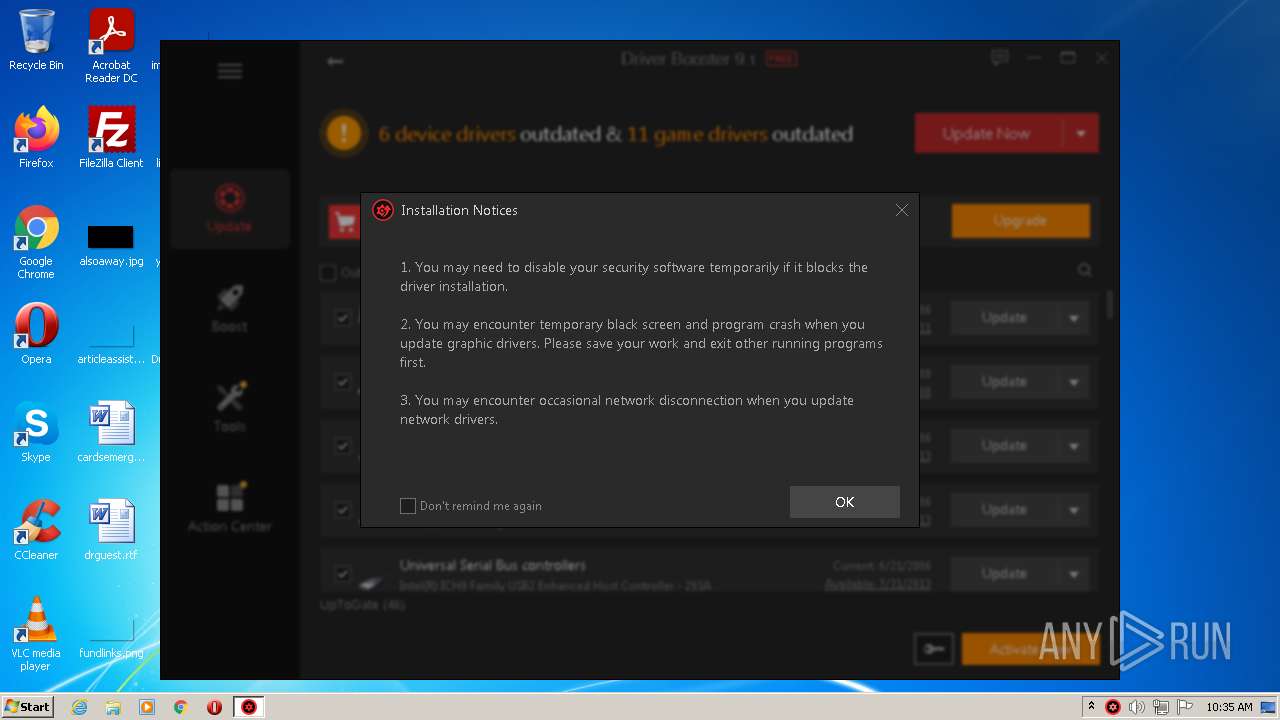
Task: Select the fundlinks.png desktop file
Action: click(111, 638)
